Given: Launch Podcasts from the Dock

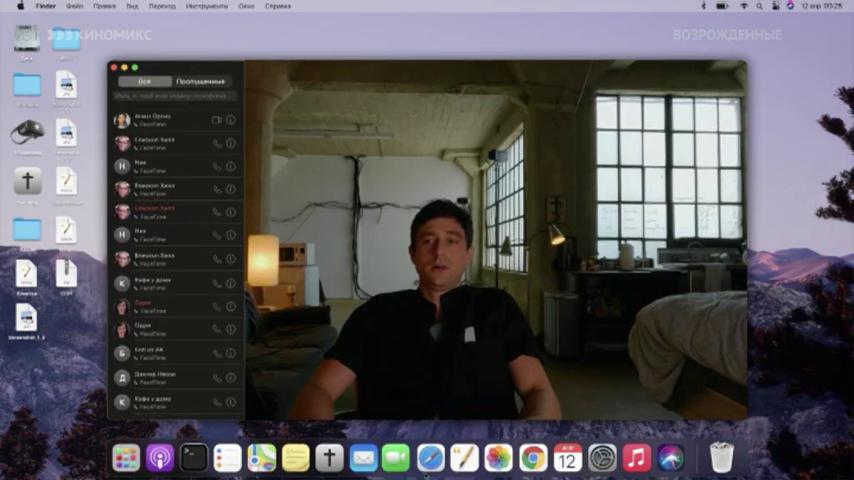Looking at the screenshot, I should click(160, 458).
